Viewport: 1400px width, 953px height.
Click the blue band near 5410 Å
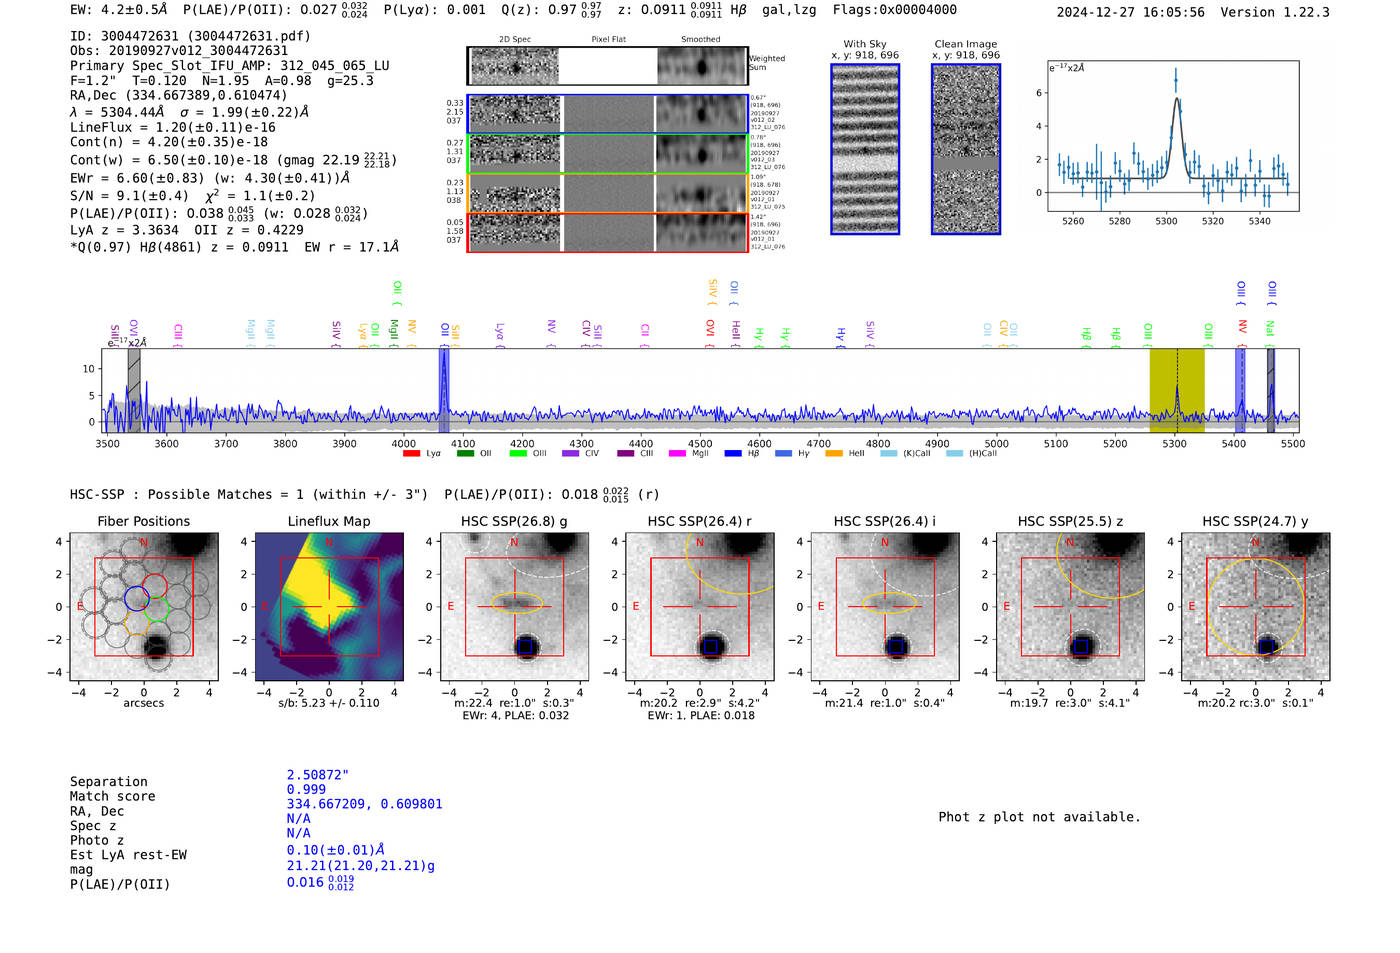[x=1240, y=391]
